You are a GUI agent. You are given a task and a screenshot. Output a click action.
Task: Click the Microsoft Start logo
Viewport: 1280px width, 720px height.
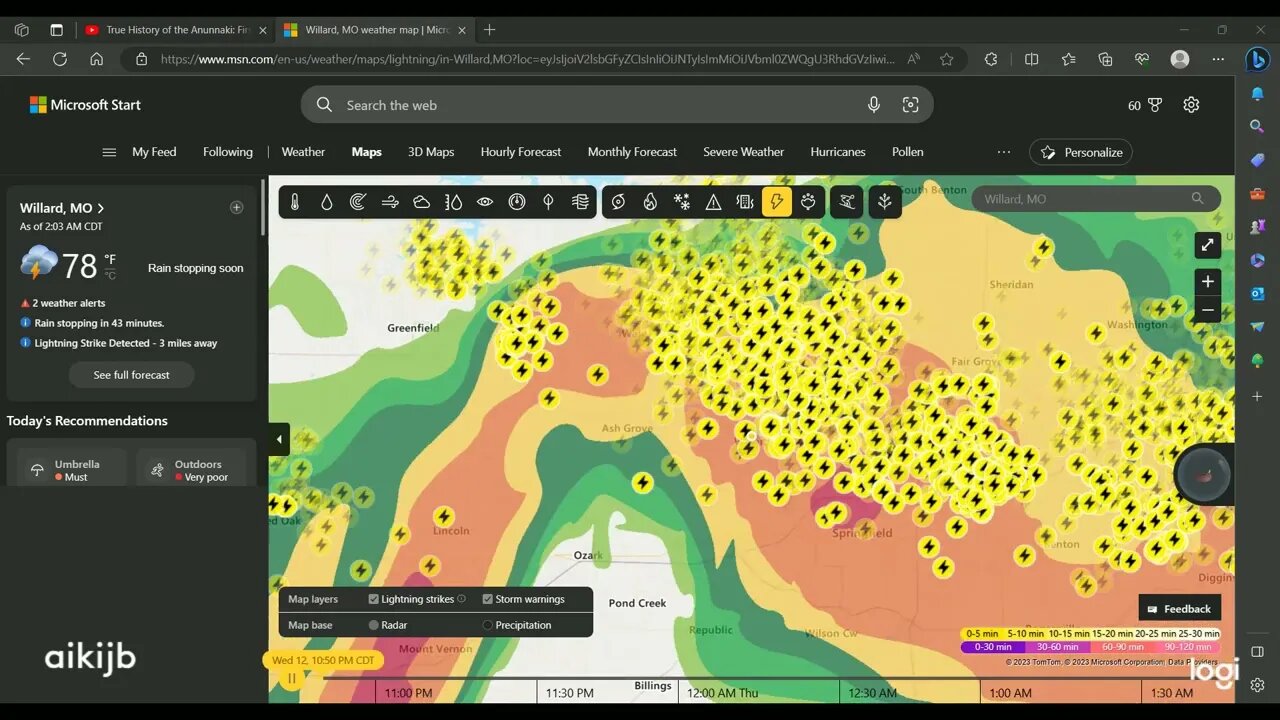pos(85,105)
